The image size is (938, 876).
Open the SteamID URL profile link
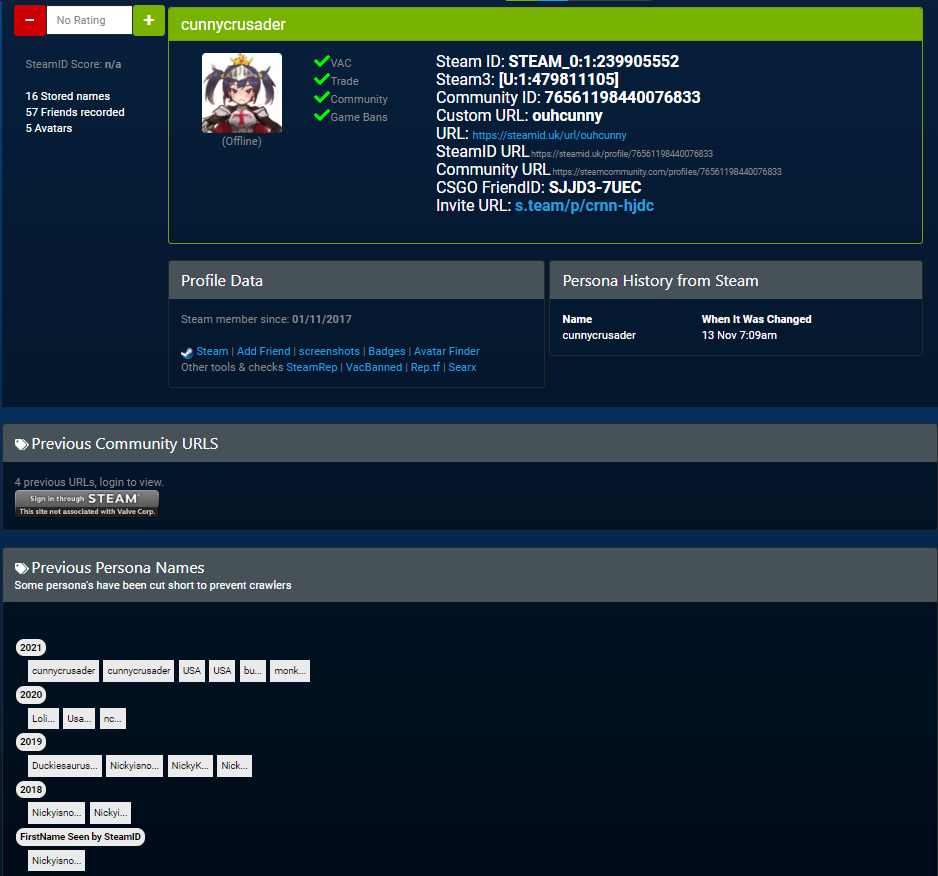tap(622, 154)
